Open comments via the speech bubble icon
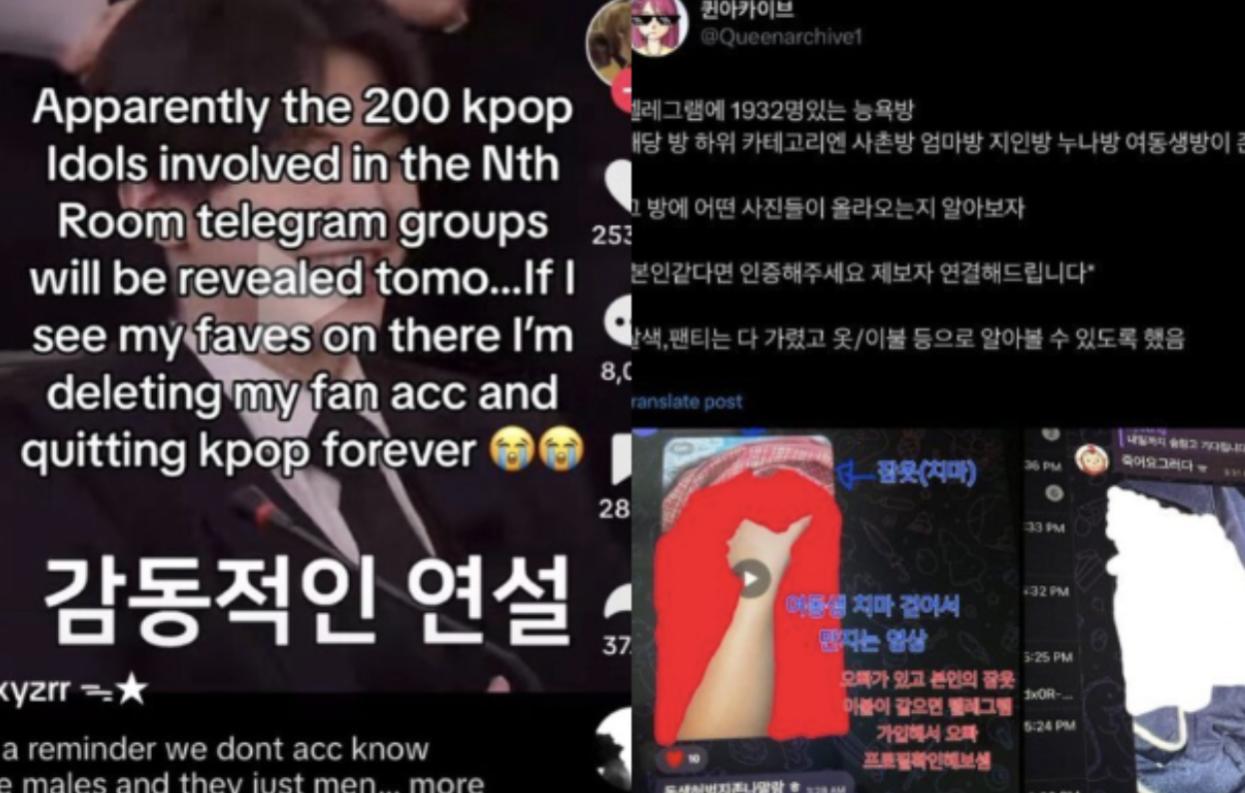This screenshot has height=793, width=1245. click(x=619, y=322)
